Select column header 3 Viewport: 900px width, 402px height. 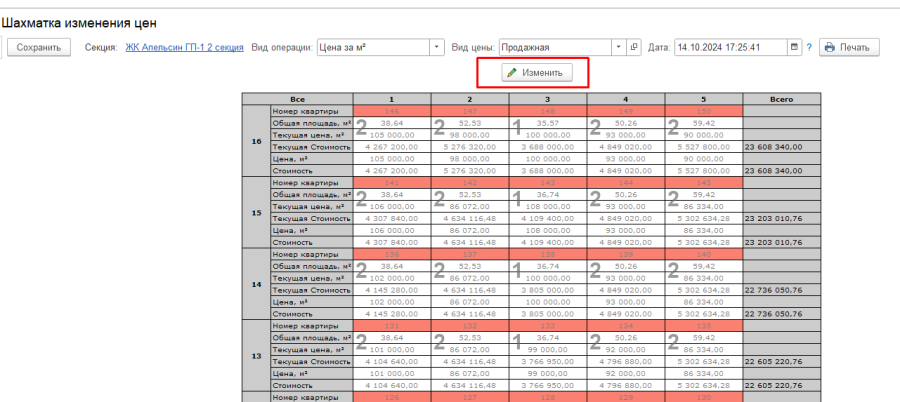pyautogui.click(x=548, y=99)
